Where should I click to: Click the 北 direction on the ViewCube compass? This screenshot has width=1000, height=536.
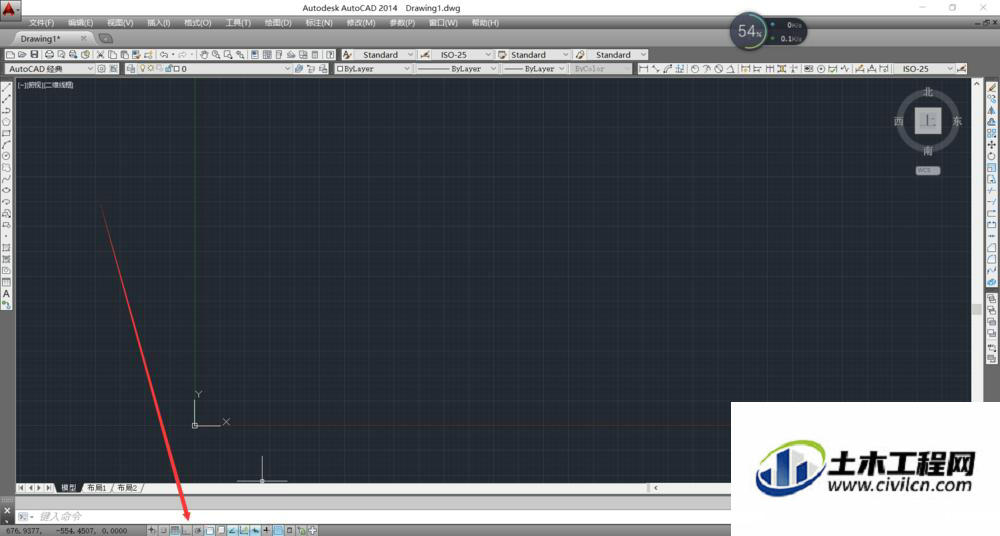click(928, 92)
